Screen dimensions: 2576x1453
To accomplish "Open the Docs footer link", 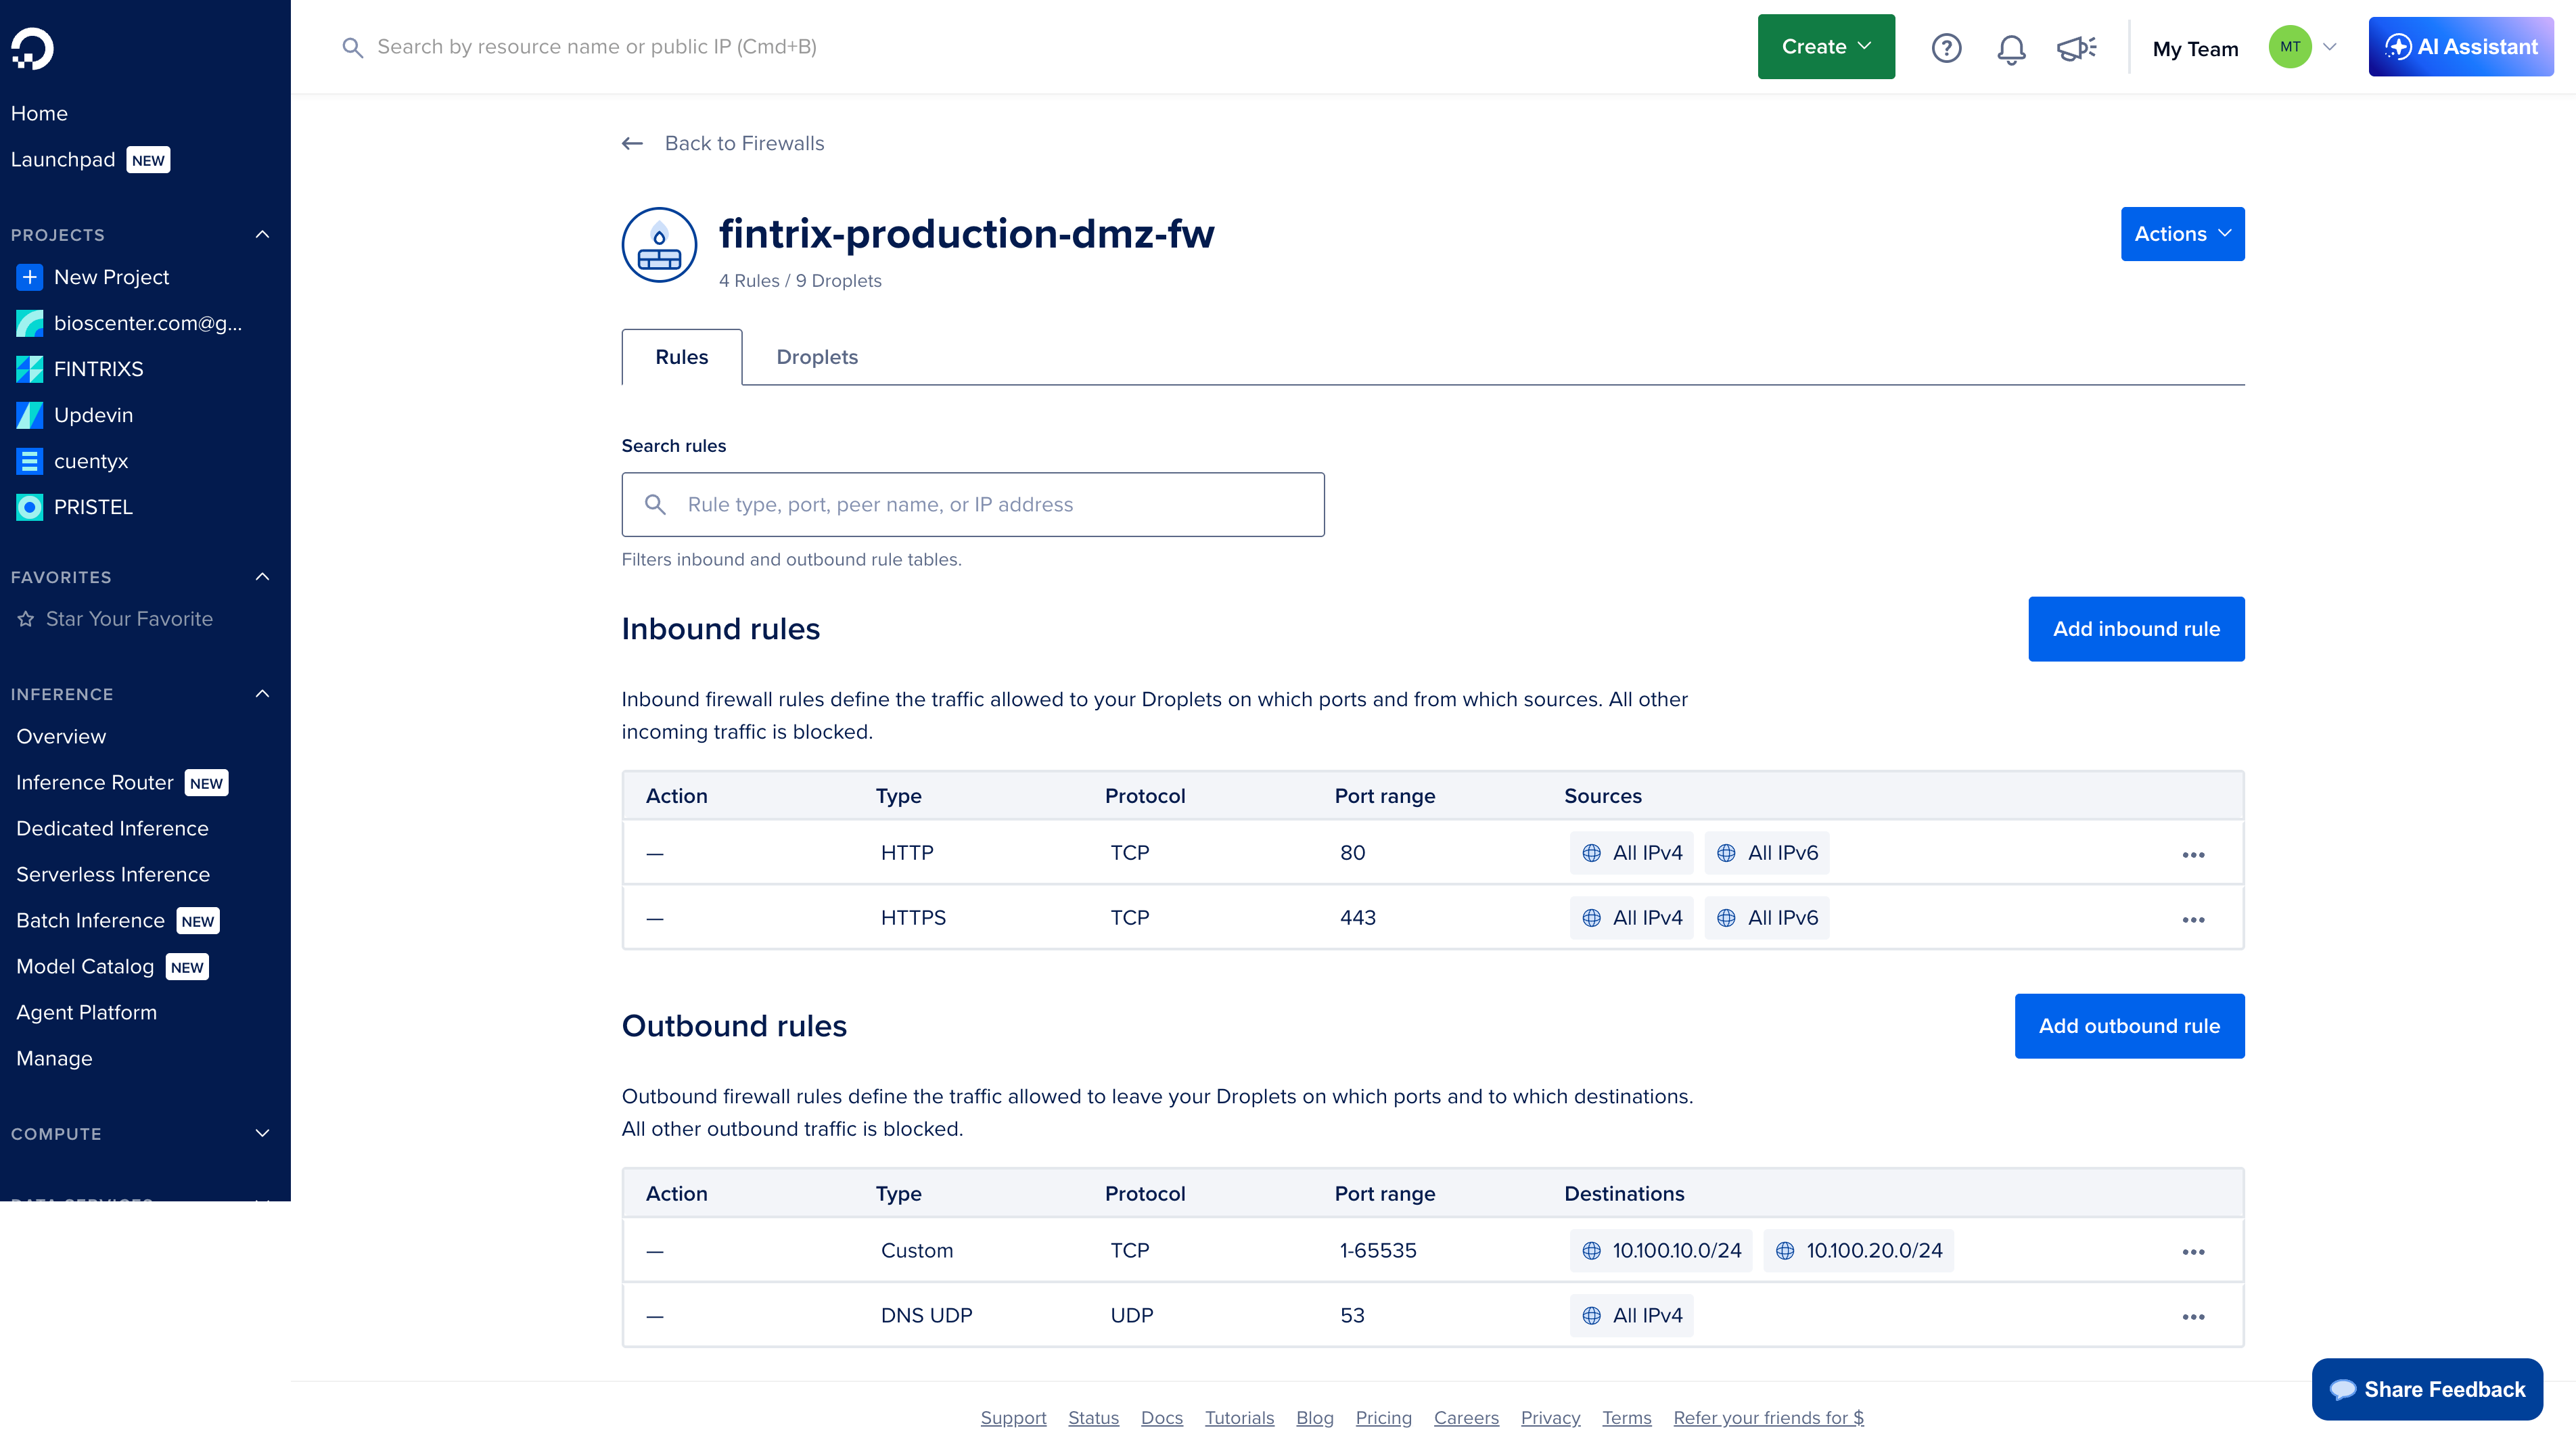I will 1161,1417.
